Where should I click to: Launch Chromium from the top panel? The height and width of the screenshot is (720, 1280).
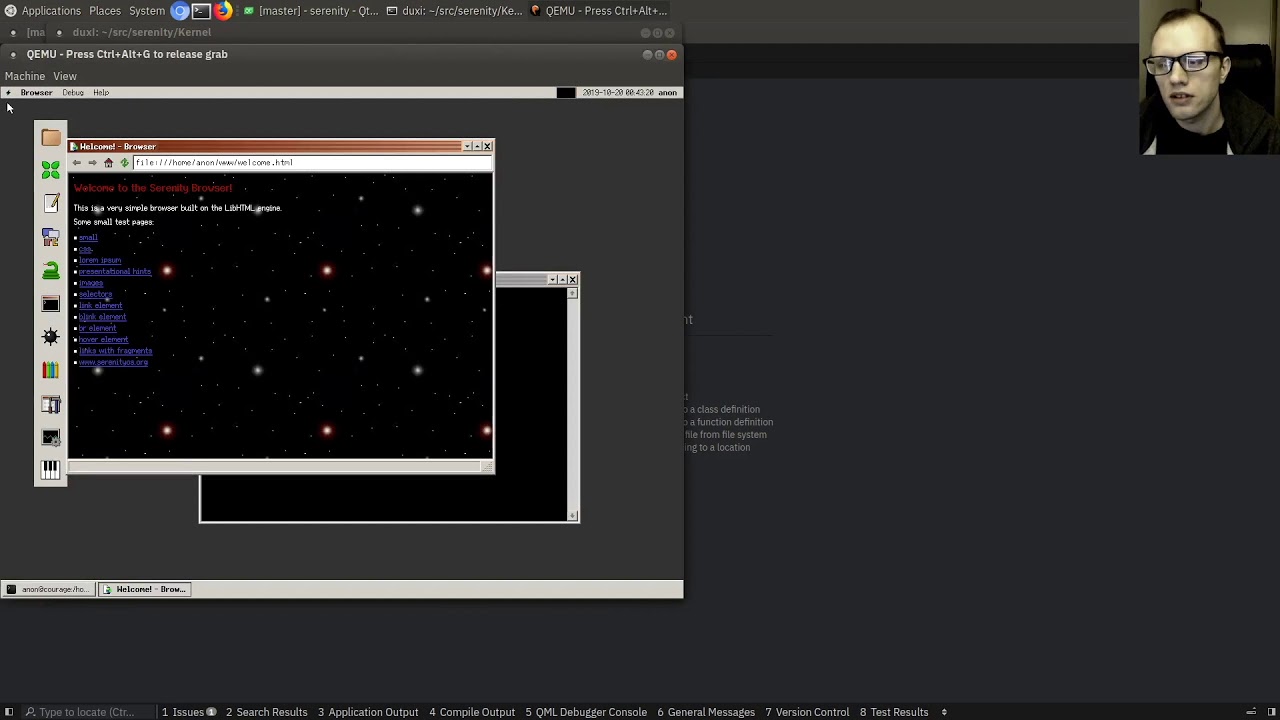pyautogui.click(x=180, y=11)
